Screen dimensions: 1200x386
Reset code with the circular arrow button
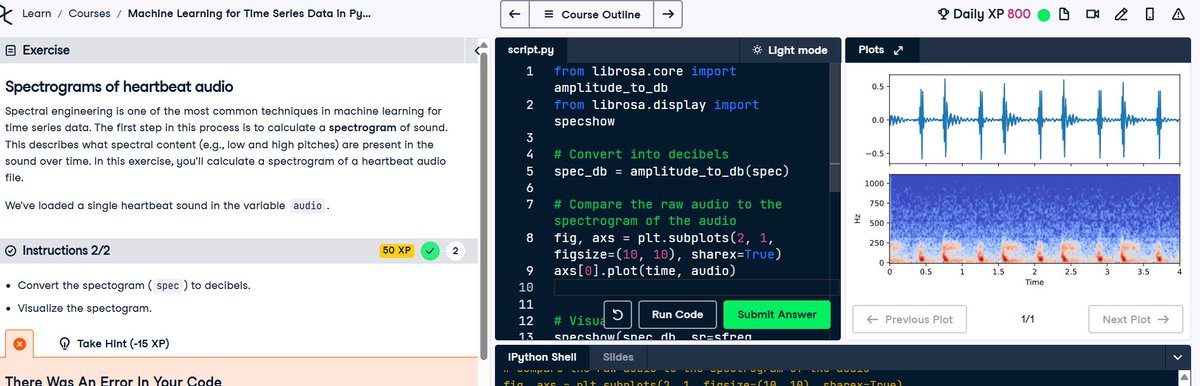point(618,314)
